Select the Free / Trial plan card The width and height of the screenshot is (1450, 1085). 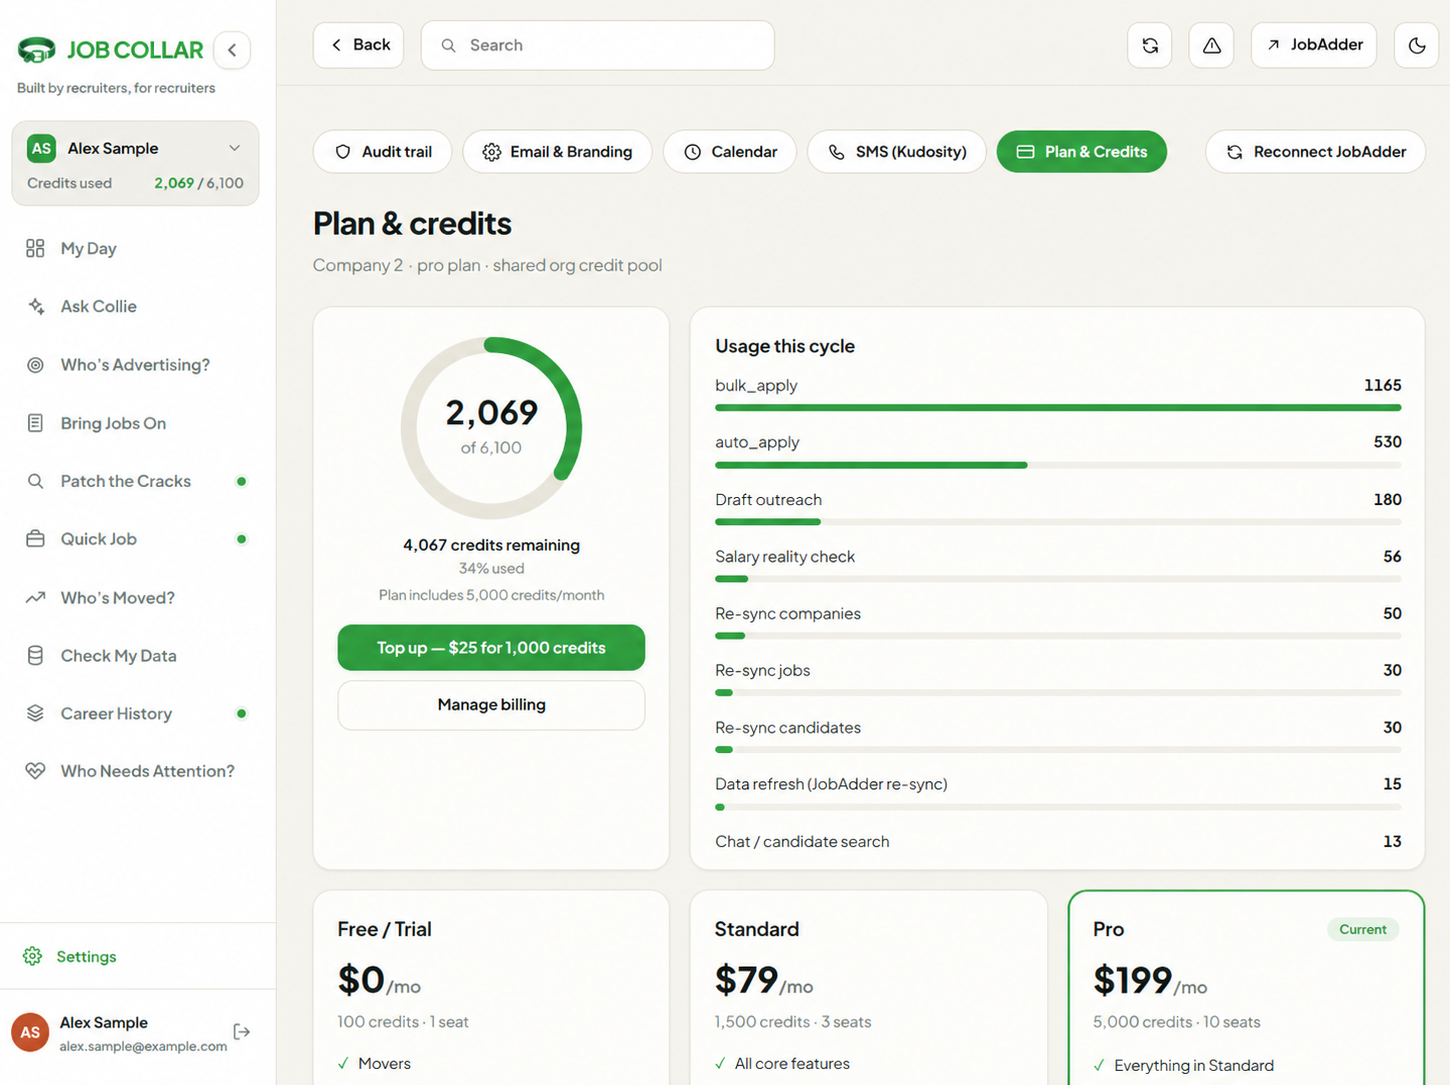click(x=491, y=988)
